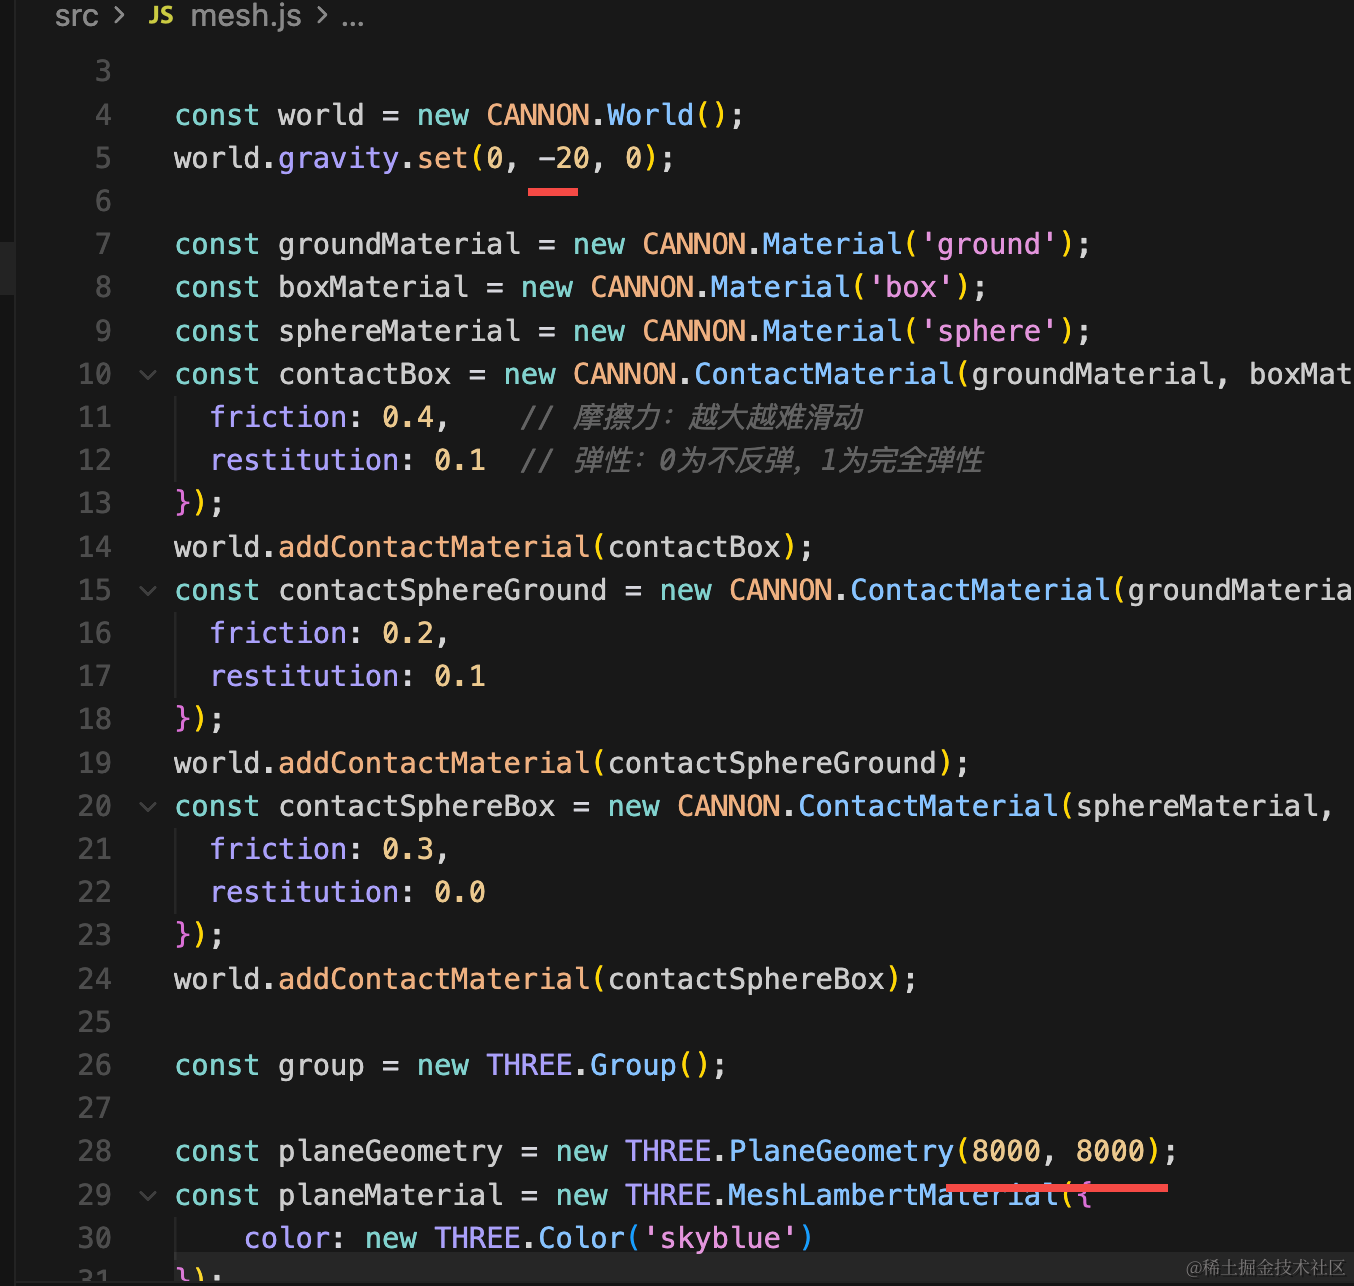
Task: Click restitution value 0.0 on line 22
Action: (x=460, y=892)
